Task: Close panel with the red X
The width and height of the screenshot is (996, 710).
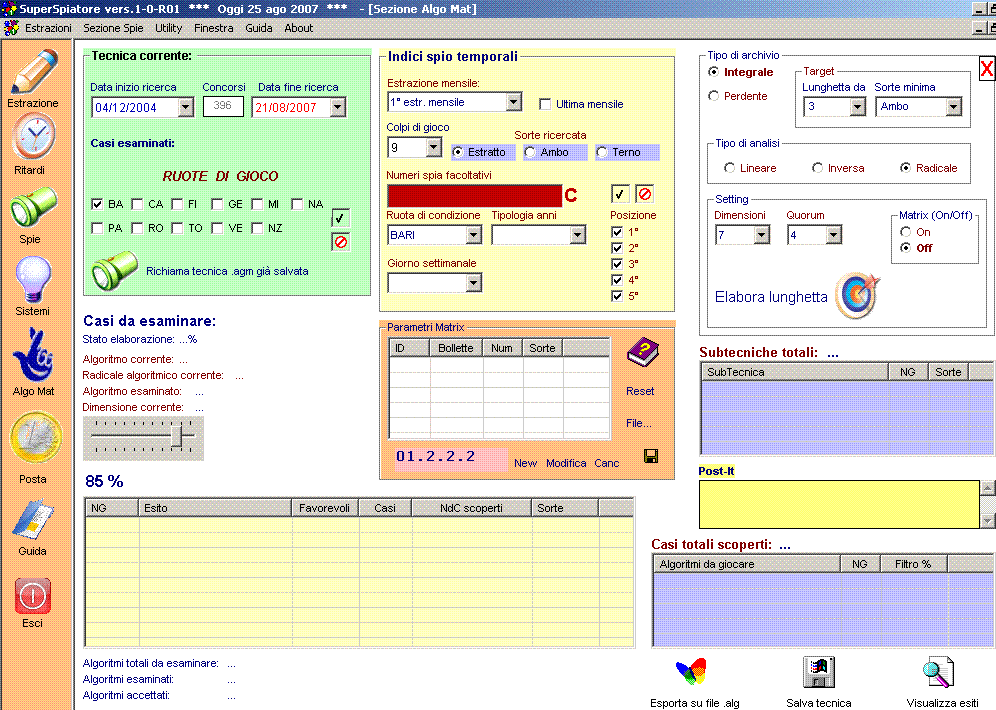Action: pos(986,68)
